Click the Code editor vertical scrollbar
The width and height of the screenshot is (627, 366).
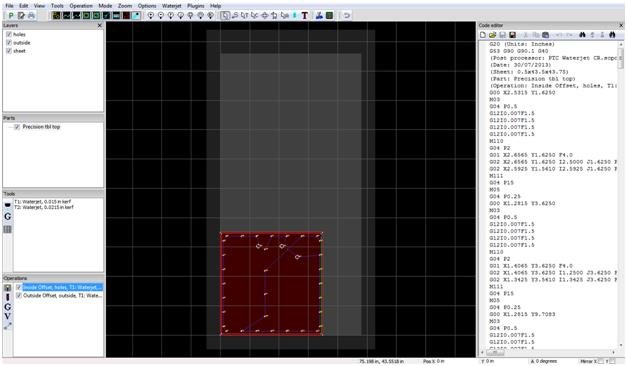[x=621, y=195]
